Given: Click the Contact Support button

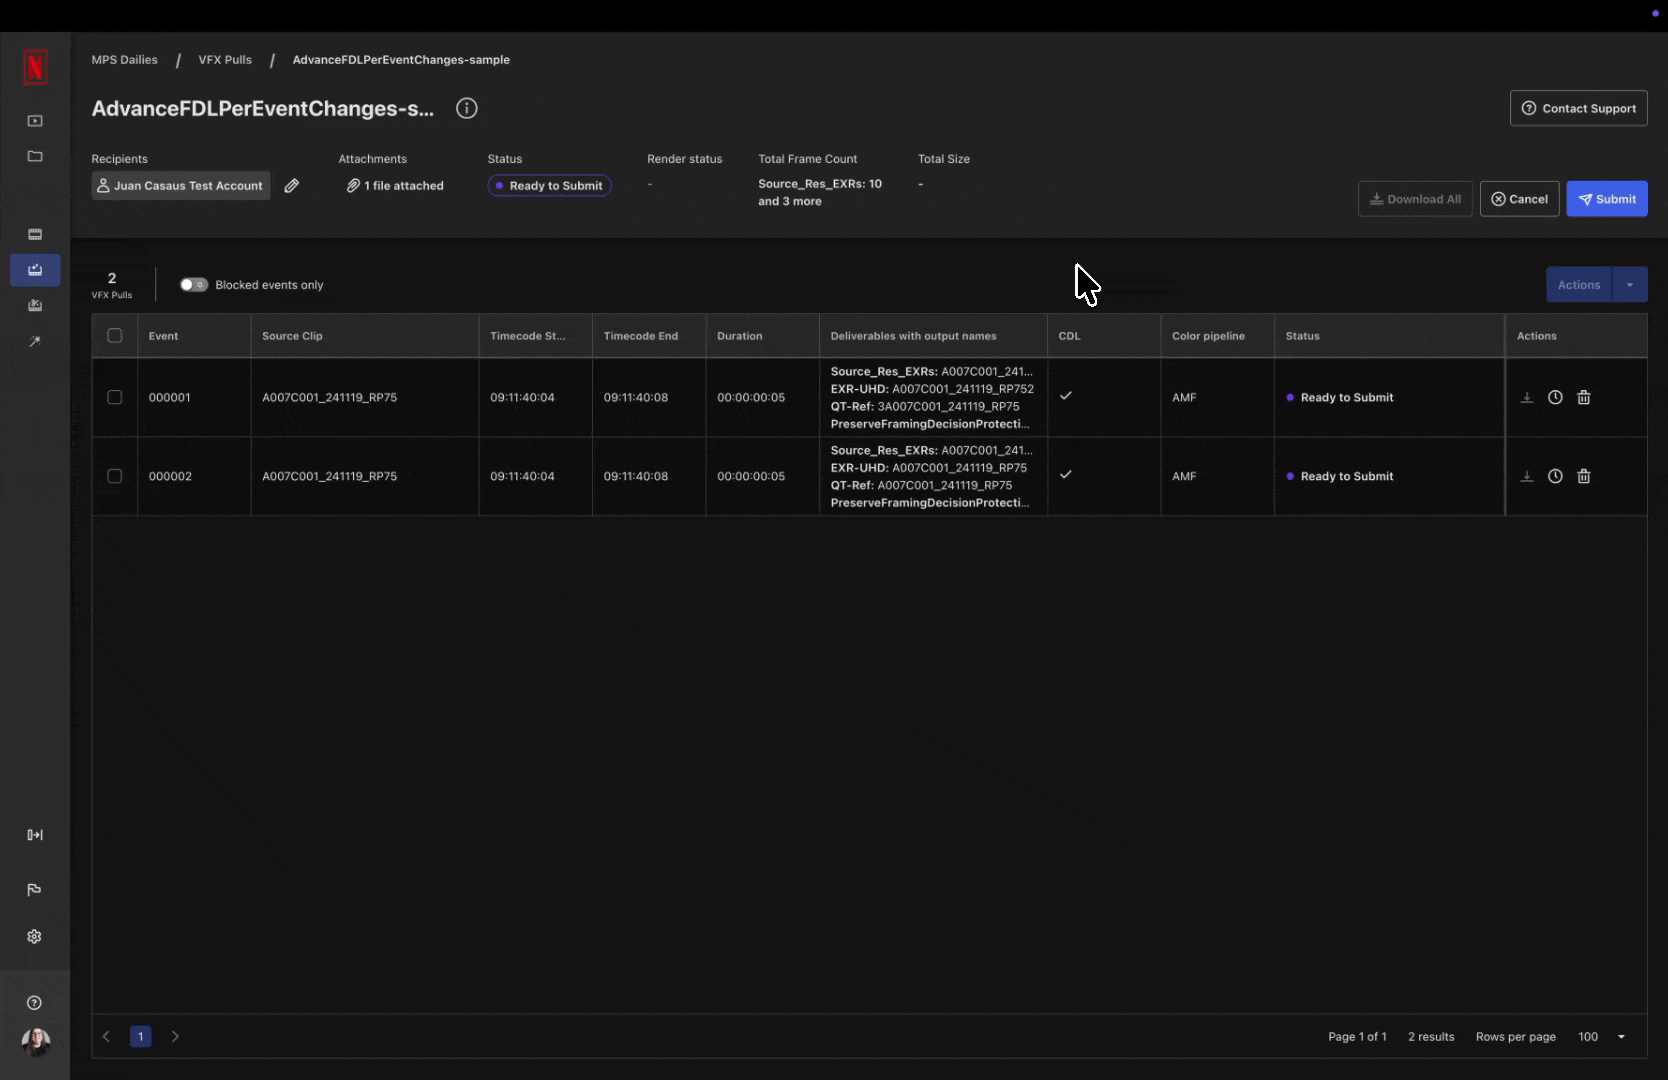Looking at the screenshot, I should pos(1578,108).
